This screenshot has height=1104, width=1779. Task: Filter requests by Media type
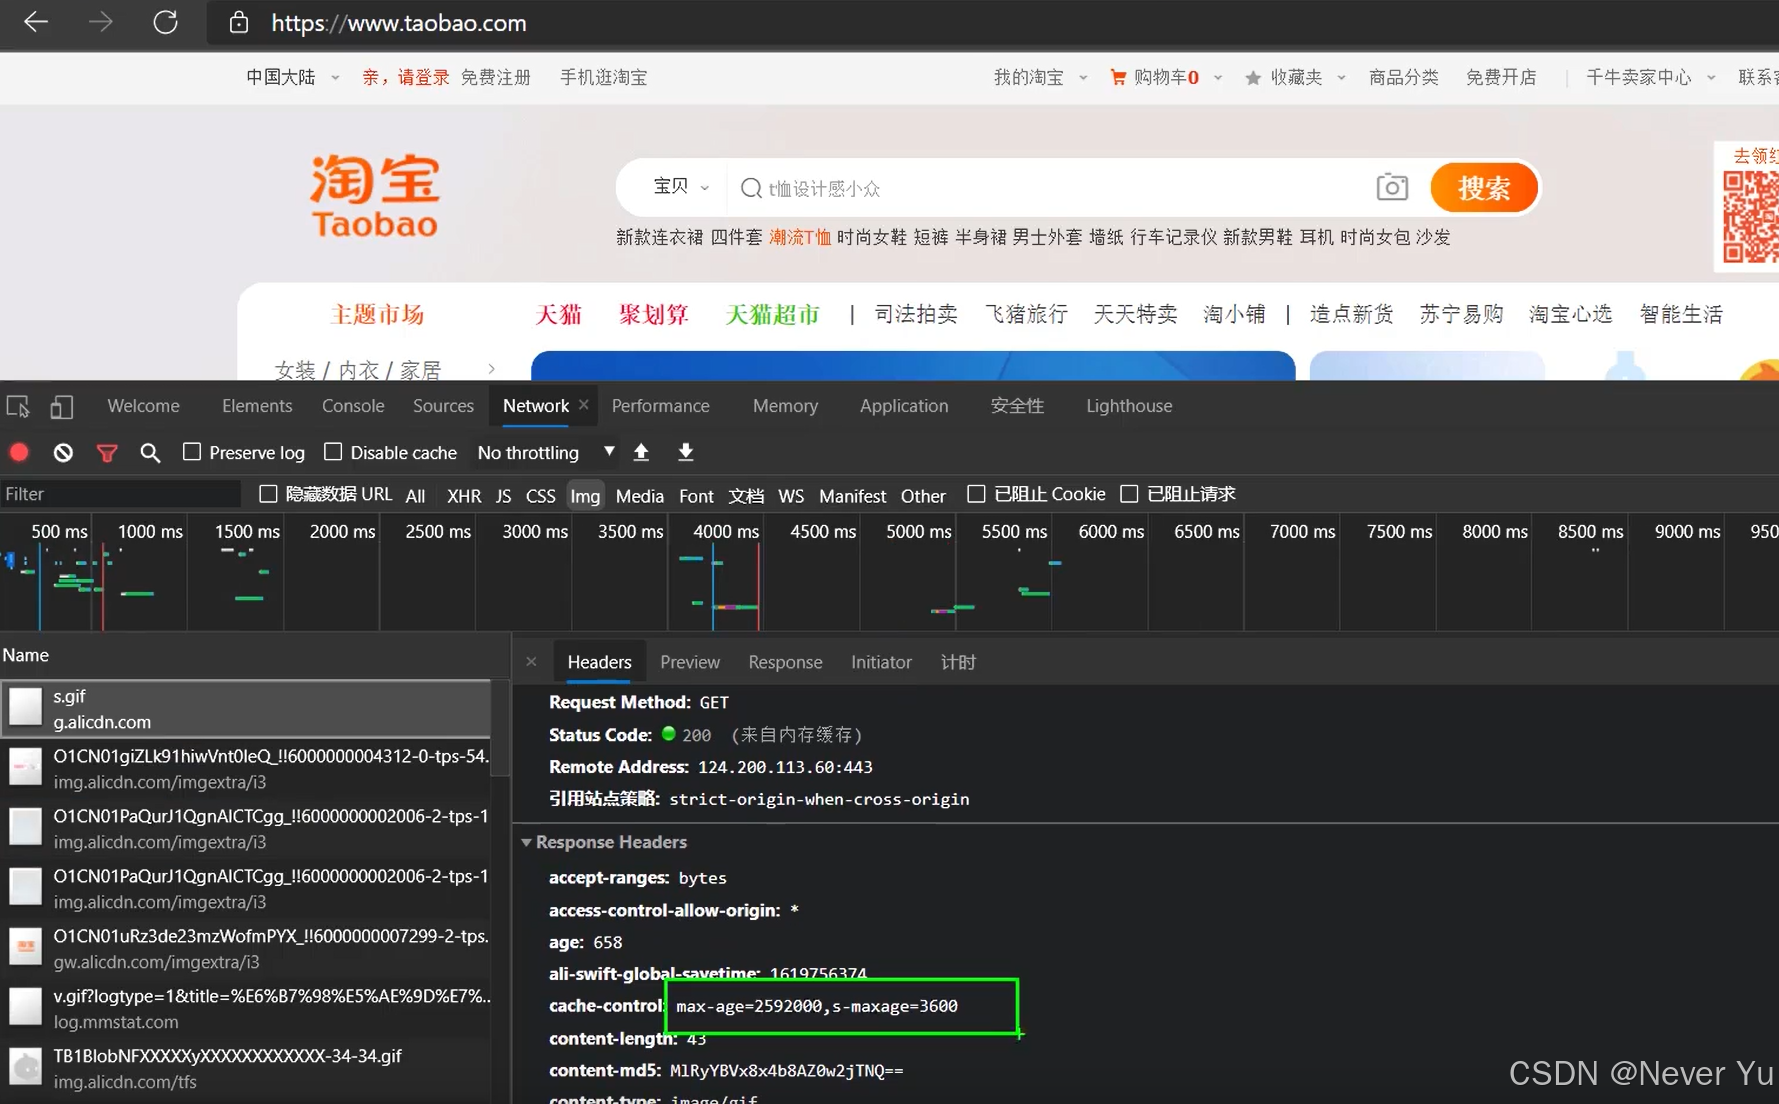(639, 495)
